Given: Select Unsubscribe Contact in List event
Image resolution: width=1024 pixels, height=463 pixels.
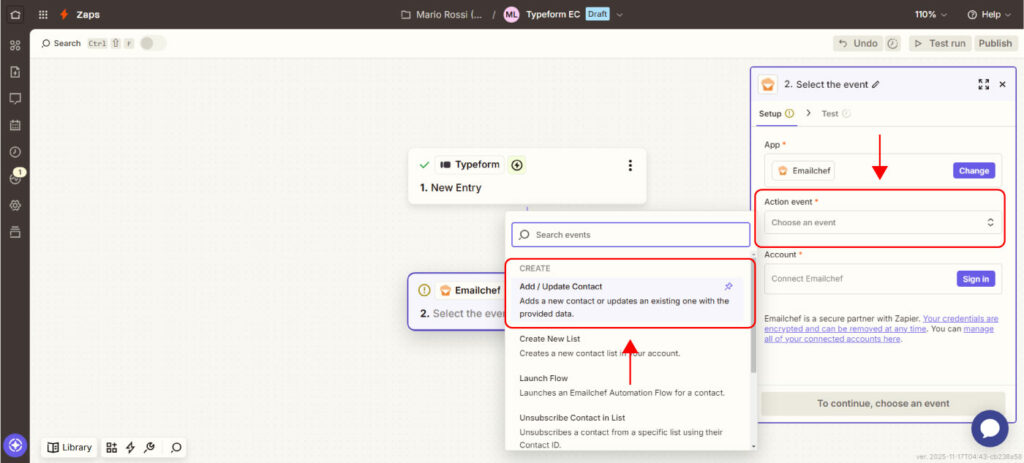Looking at the screenshot, I should (x=627, y=431).
